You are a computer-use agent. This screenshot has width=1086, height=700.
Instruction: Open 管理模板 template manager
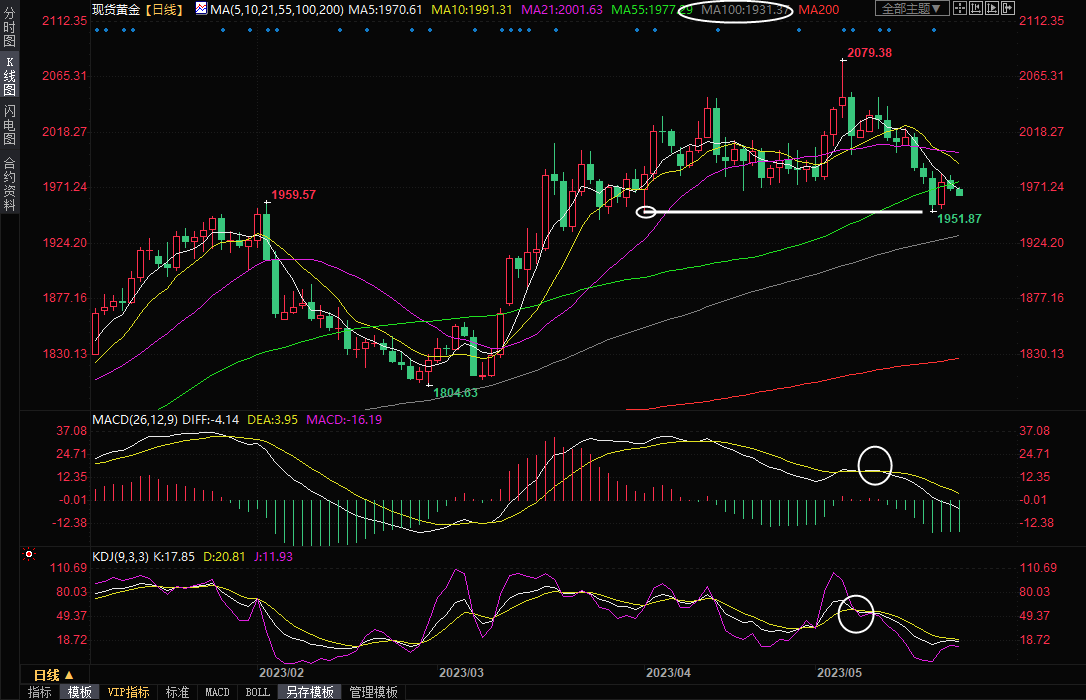click(x=373, y=692)
